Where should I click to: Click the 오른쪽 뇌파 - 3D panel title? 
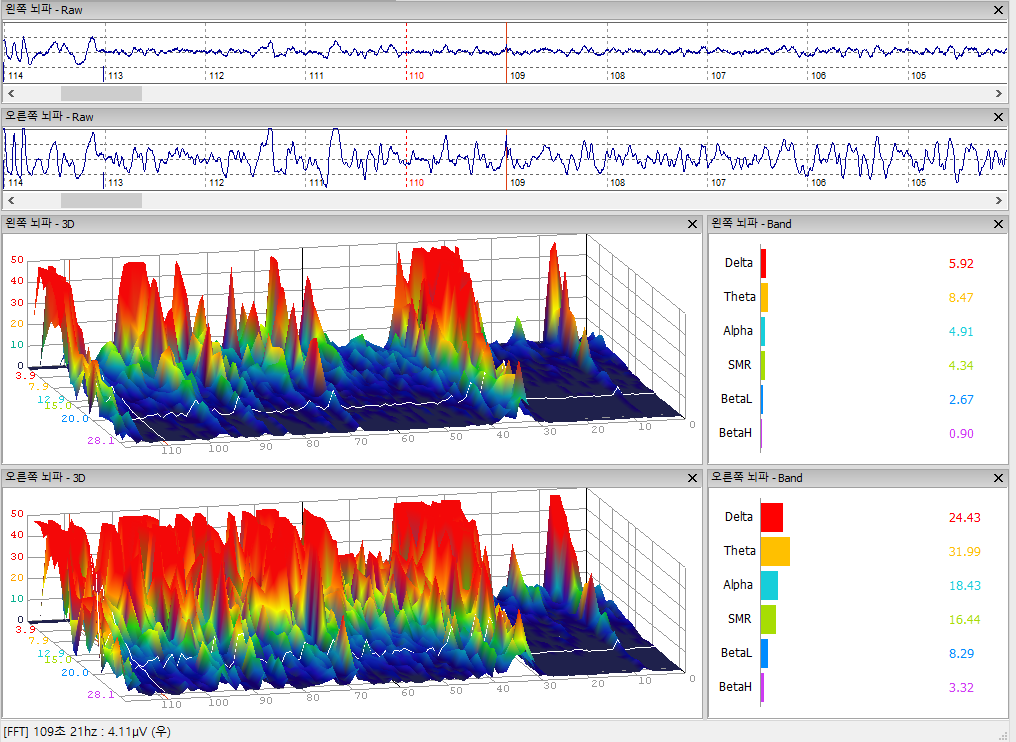[x=45, y=478]
